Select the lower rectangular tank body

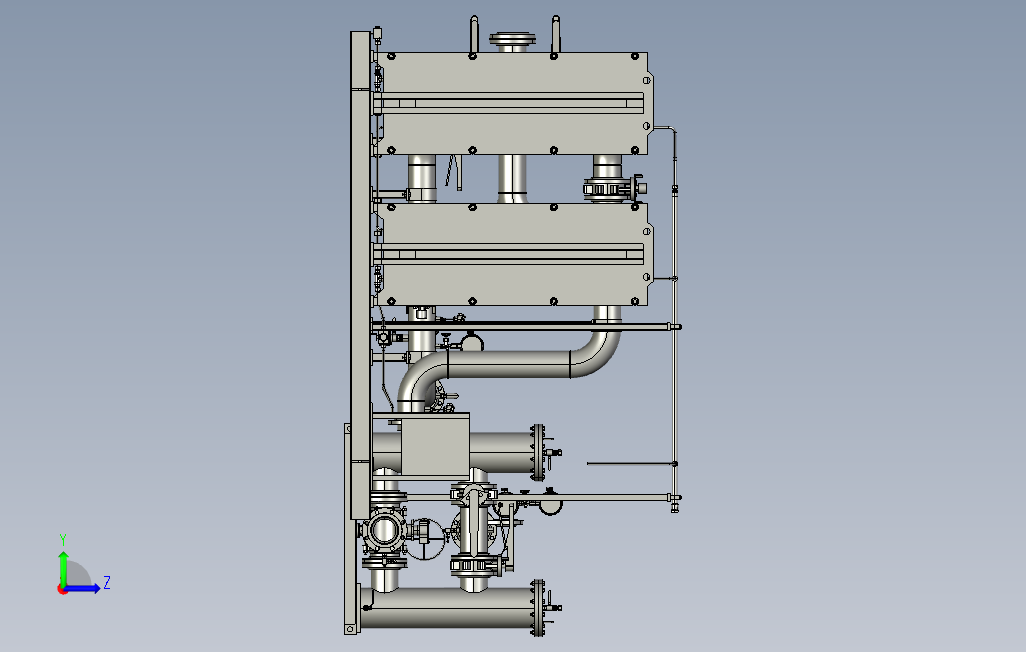coord(514,254)
